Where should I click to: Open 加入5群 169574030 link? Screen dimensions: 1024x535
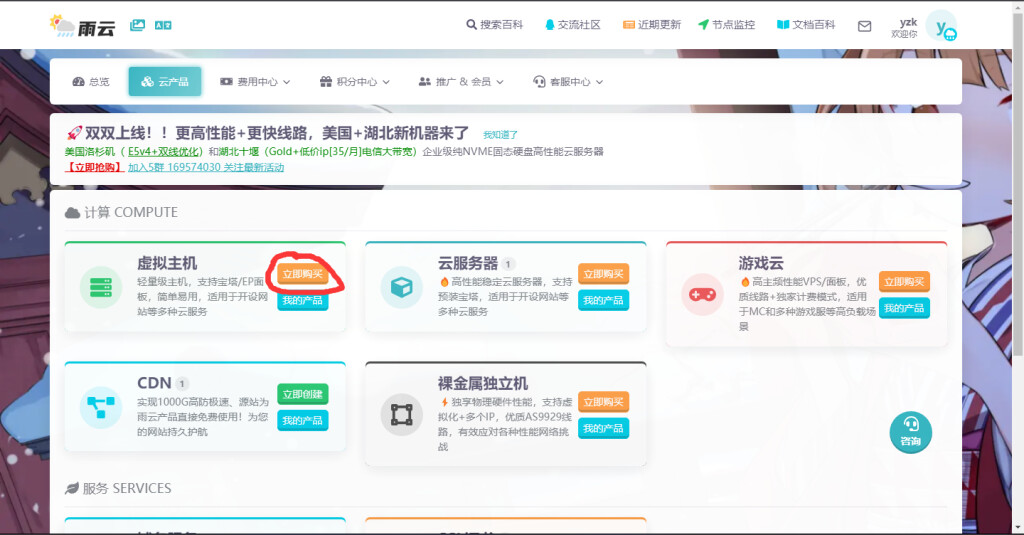[206, 167]
